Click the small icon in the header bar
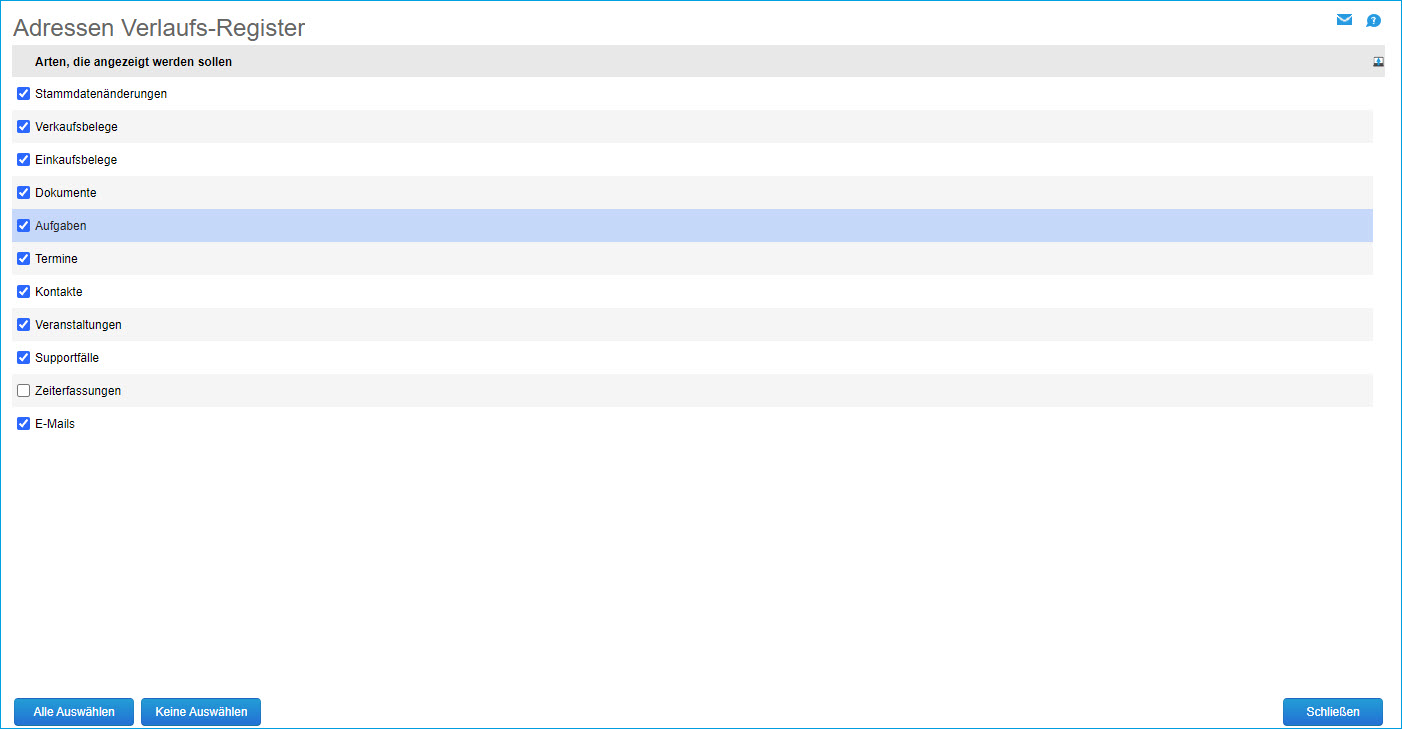Viewport: 1402px width, 729px height. pos(1379,61)
